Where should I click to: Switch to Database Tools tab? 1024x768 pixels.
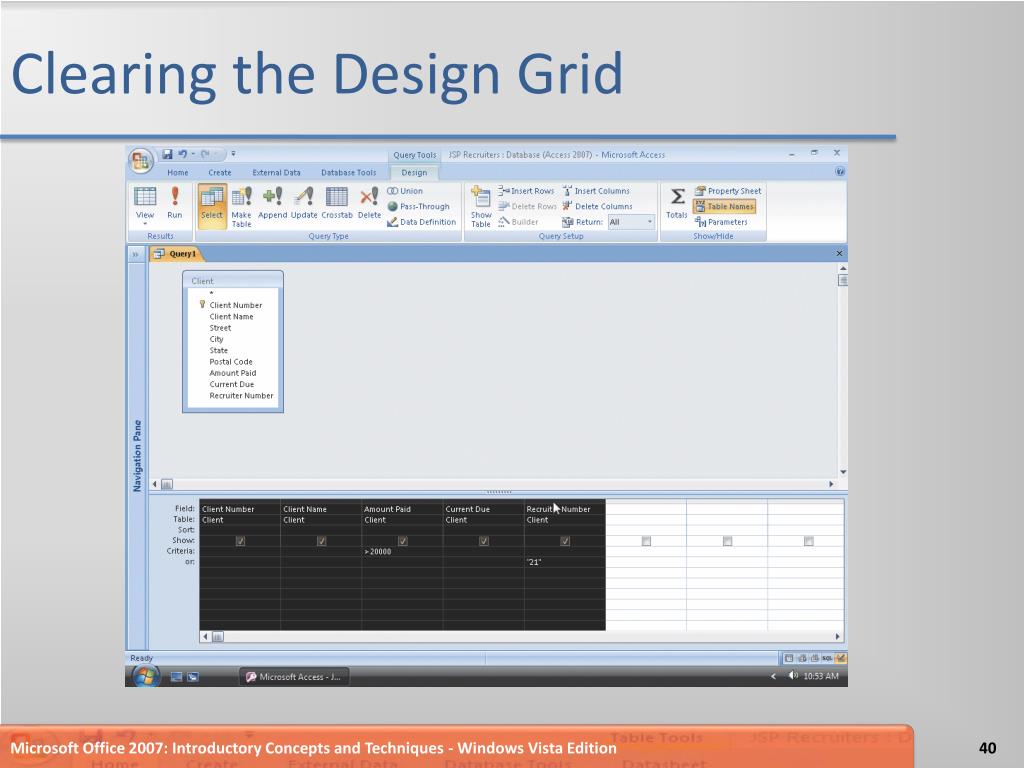coord(348,172)
